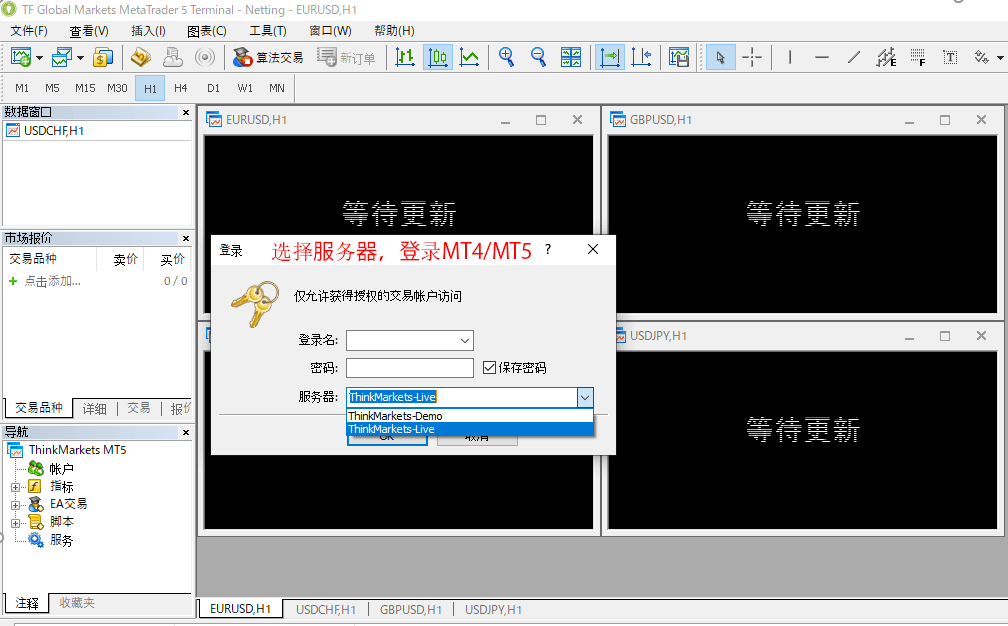Zoom out on the chart

tap(538, 57)
